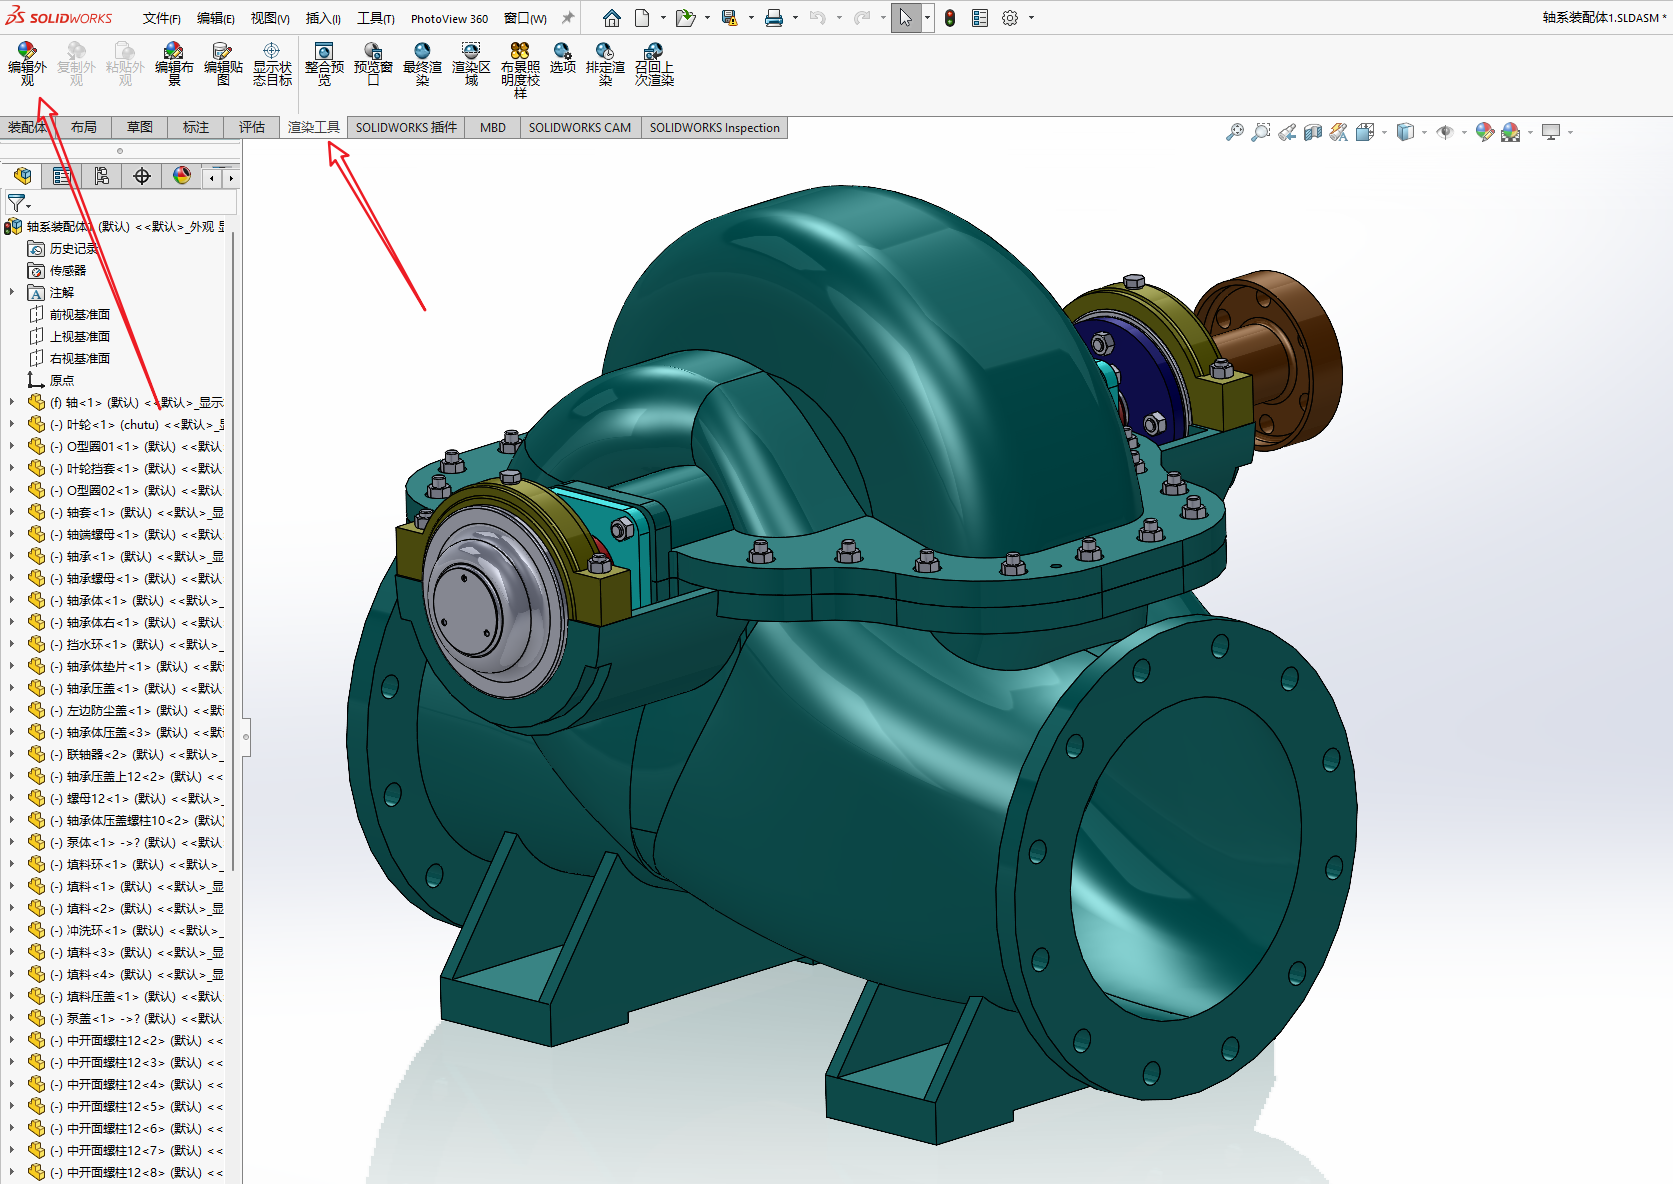Image resolution: width=1673 pixels, height=1184 pixels.
Task: Open View Orientation dropdown arrow
Action: (1384, 132)
